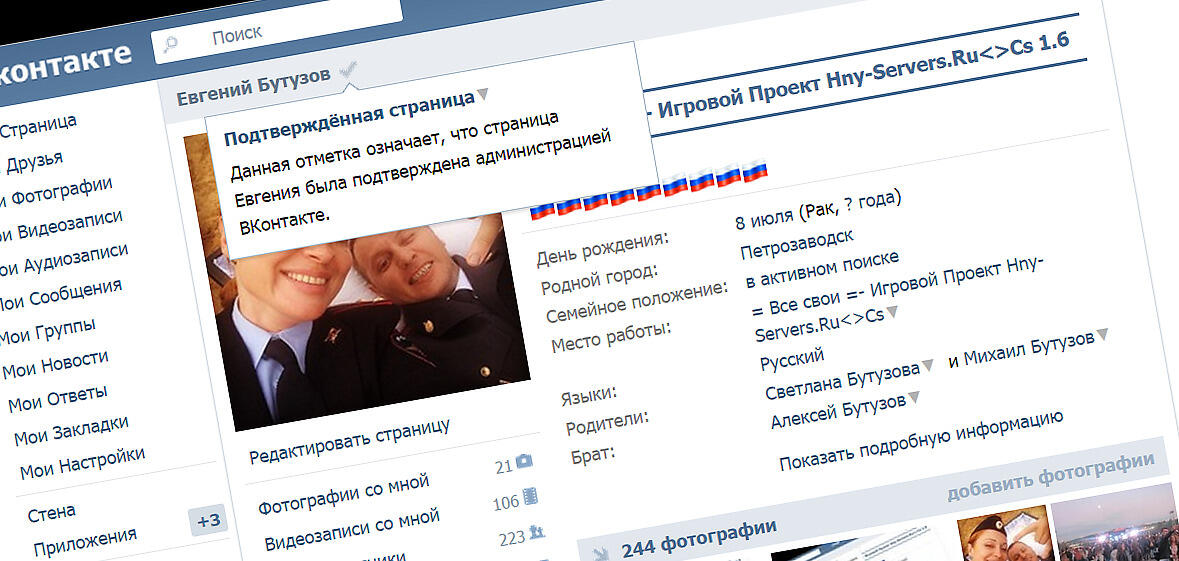Click the camera icon next to 21
The width and height of the screenshot is (1179, 561).
click(524, 461)
